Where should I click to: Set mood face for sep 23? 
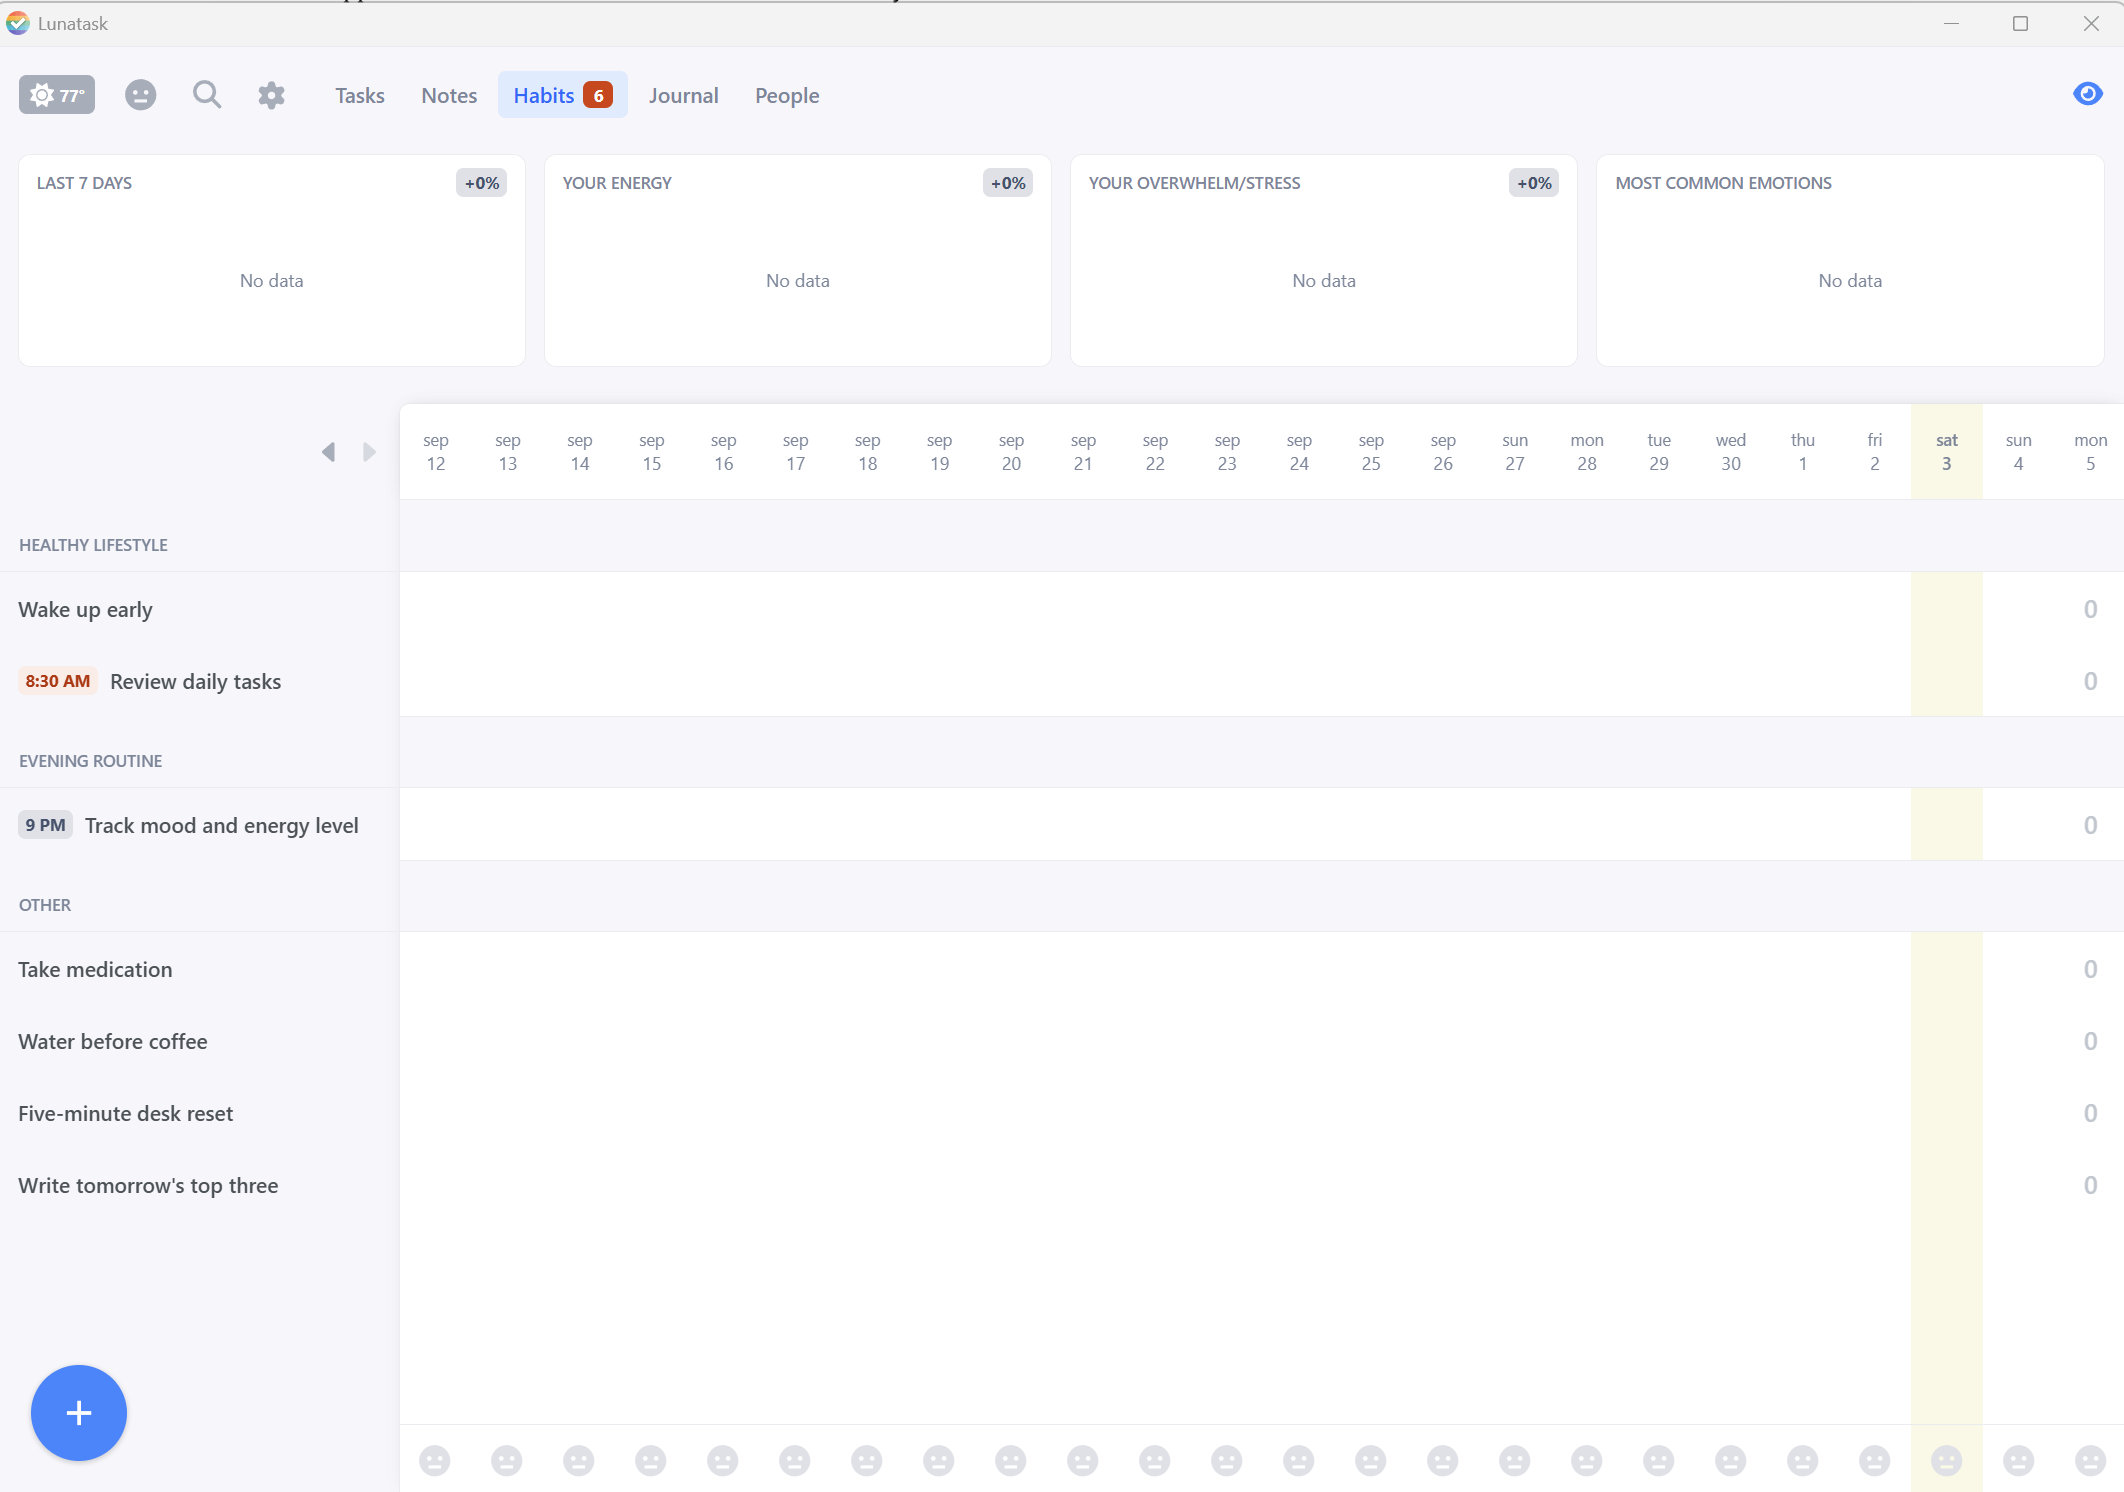tap(1227, 1460)
